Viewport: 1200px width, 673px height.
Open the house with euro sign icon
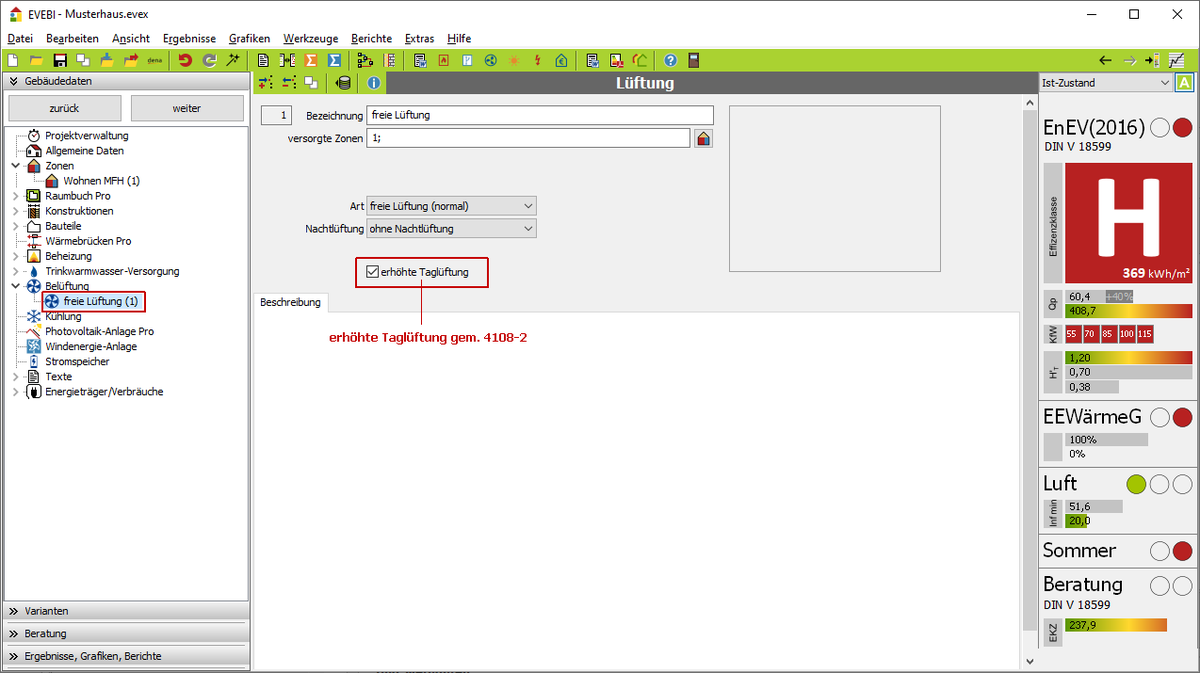click(562, 60)
